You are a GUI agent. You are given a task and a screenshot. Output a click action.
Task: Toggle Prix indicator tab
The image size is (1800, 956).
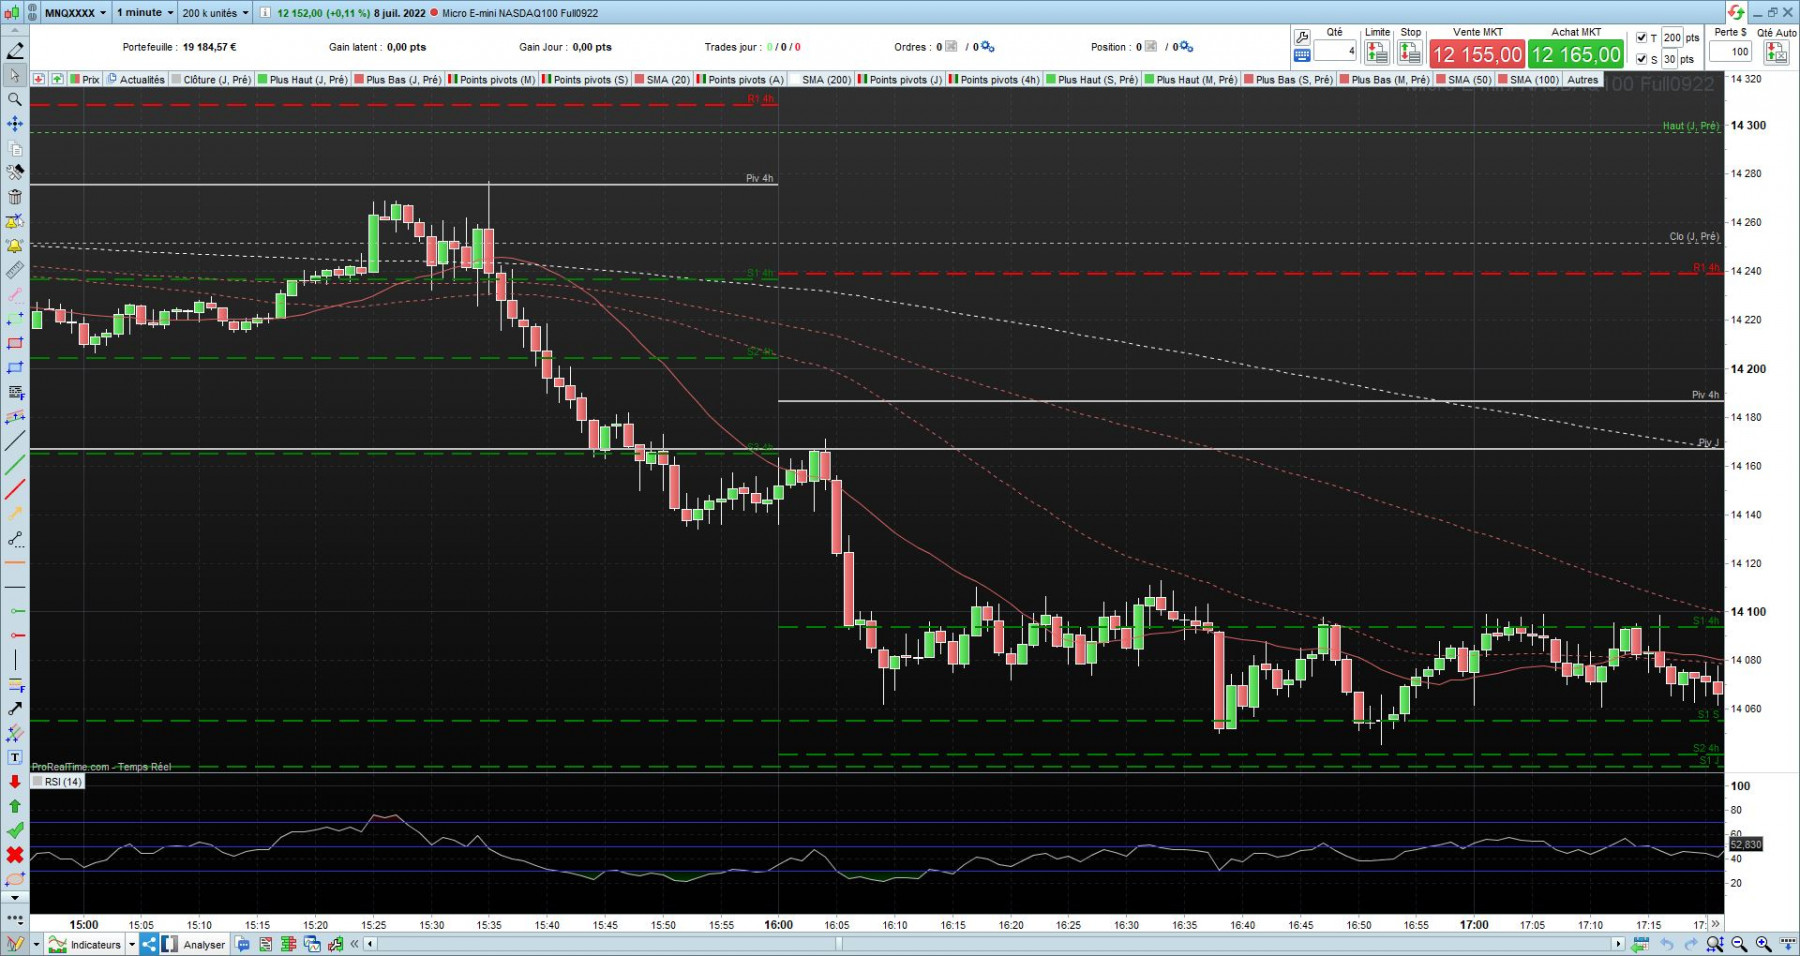point(85,80)
